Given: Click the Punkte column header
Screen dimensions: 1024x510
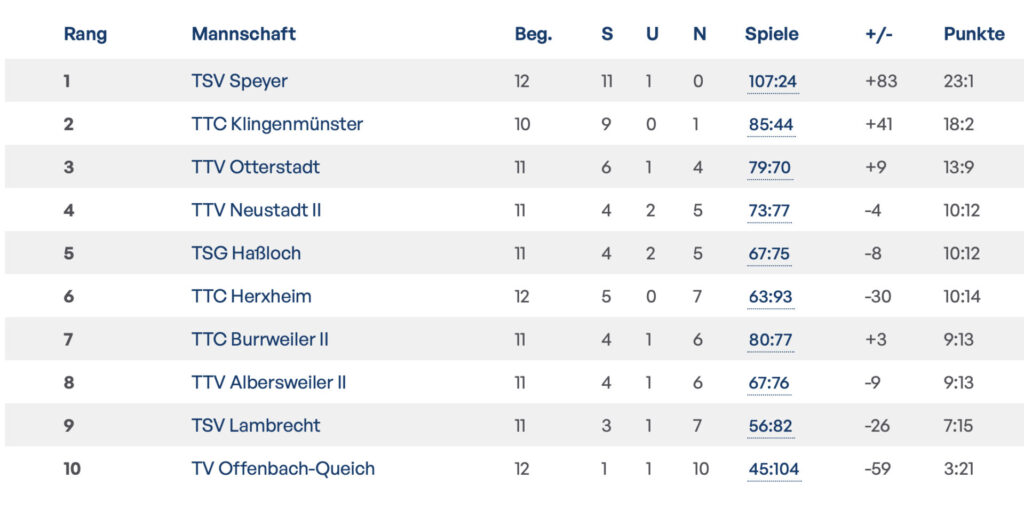Looking at the screenshot, I should pos(973,34).
